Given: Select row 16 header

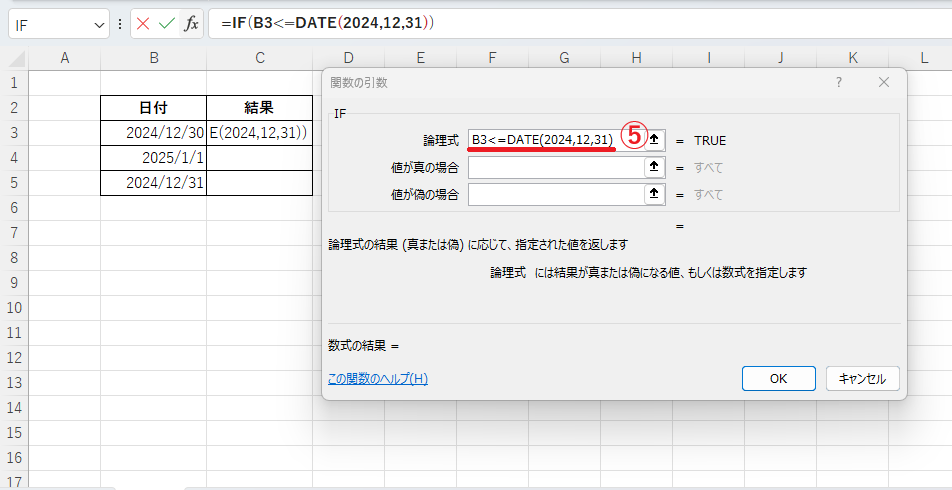Looking at the screenshot, I should click(14, 457).
